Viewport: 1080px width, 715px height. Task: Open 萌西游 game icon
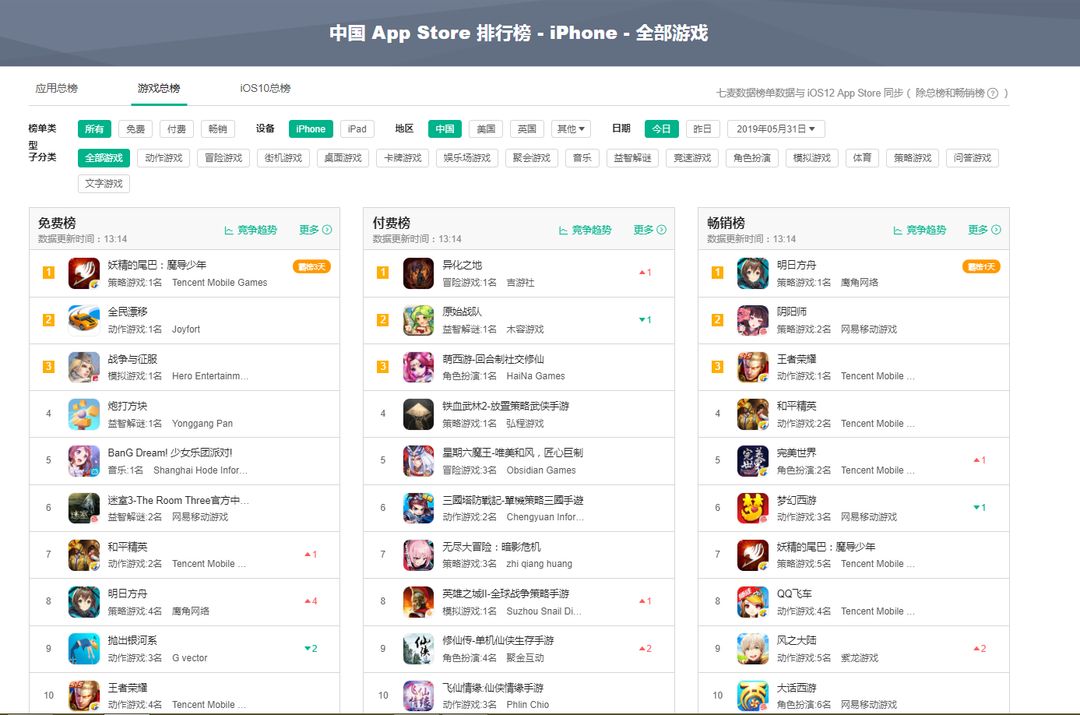coord(418,366)
